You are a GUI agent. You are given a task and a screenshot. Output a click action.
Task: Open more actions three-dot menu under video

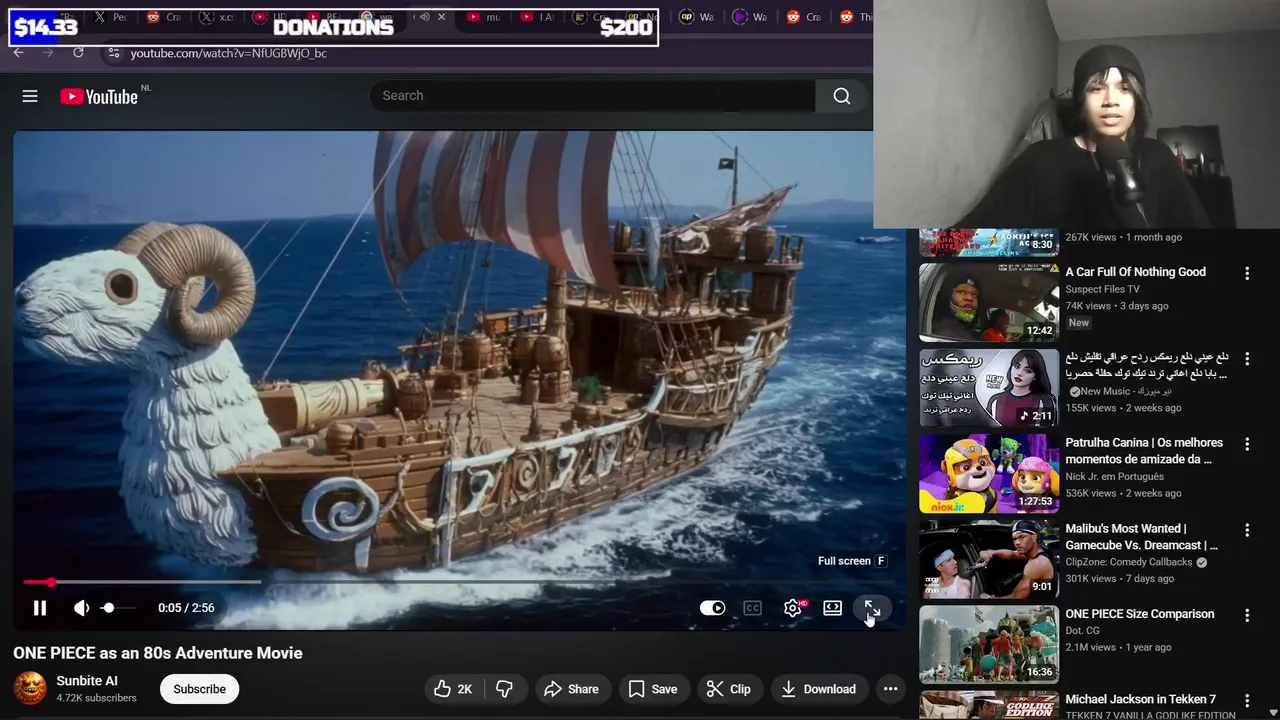click(890, 689)
